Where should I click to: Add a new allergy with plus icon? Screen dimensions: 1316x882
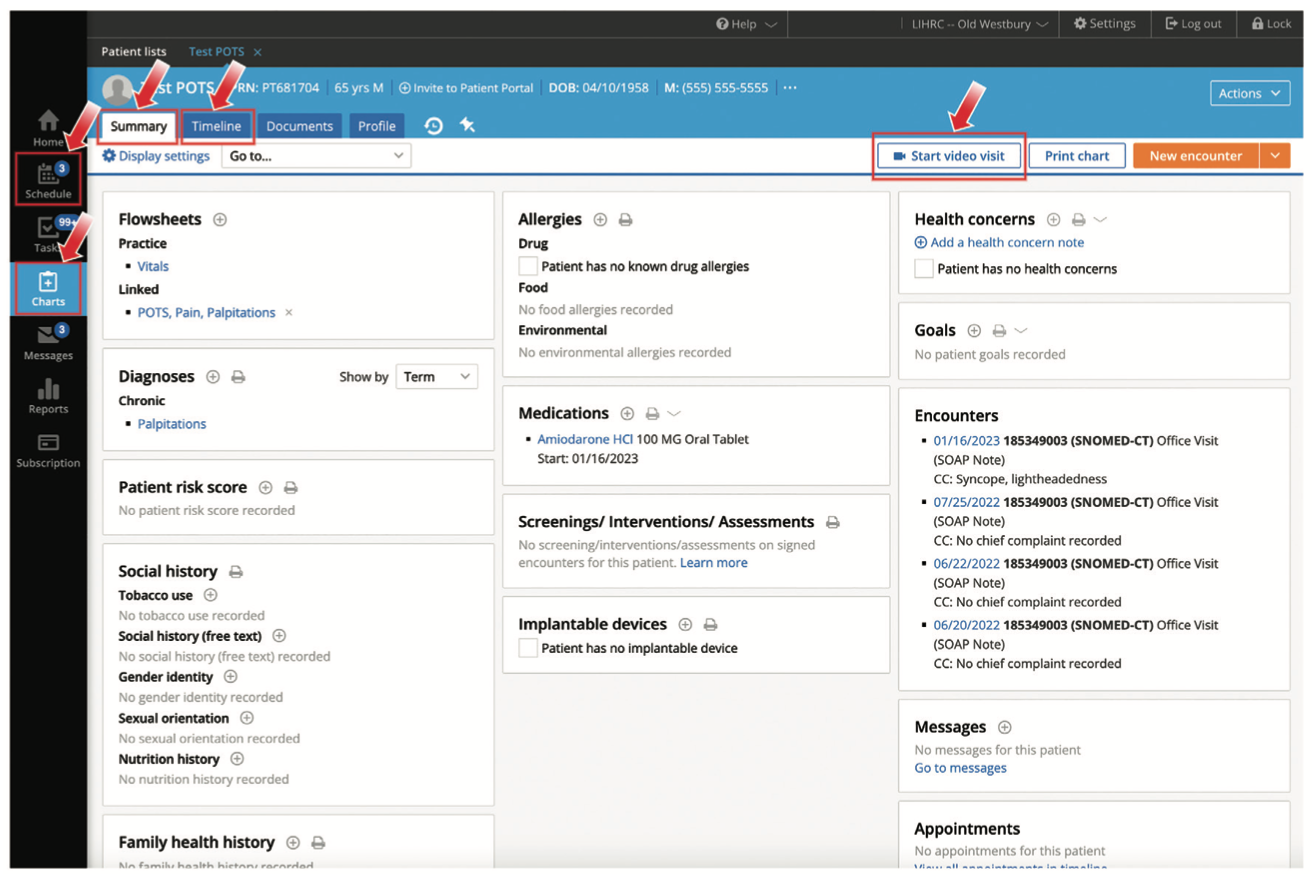coord(600,219)
